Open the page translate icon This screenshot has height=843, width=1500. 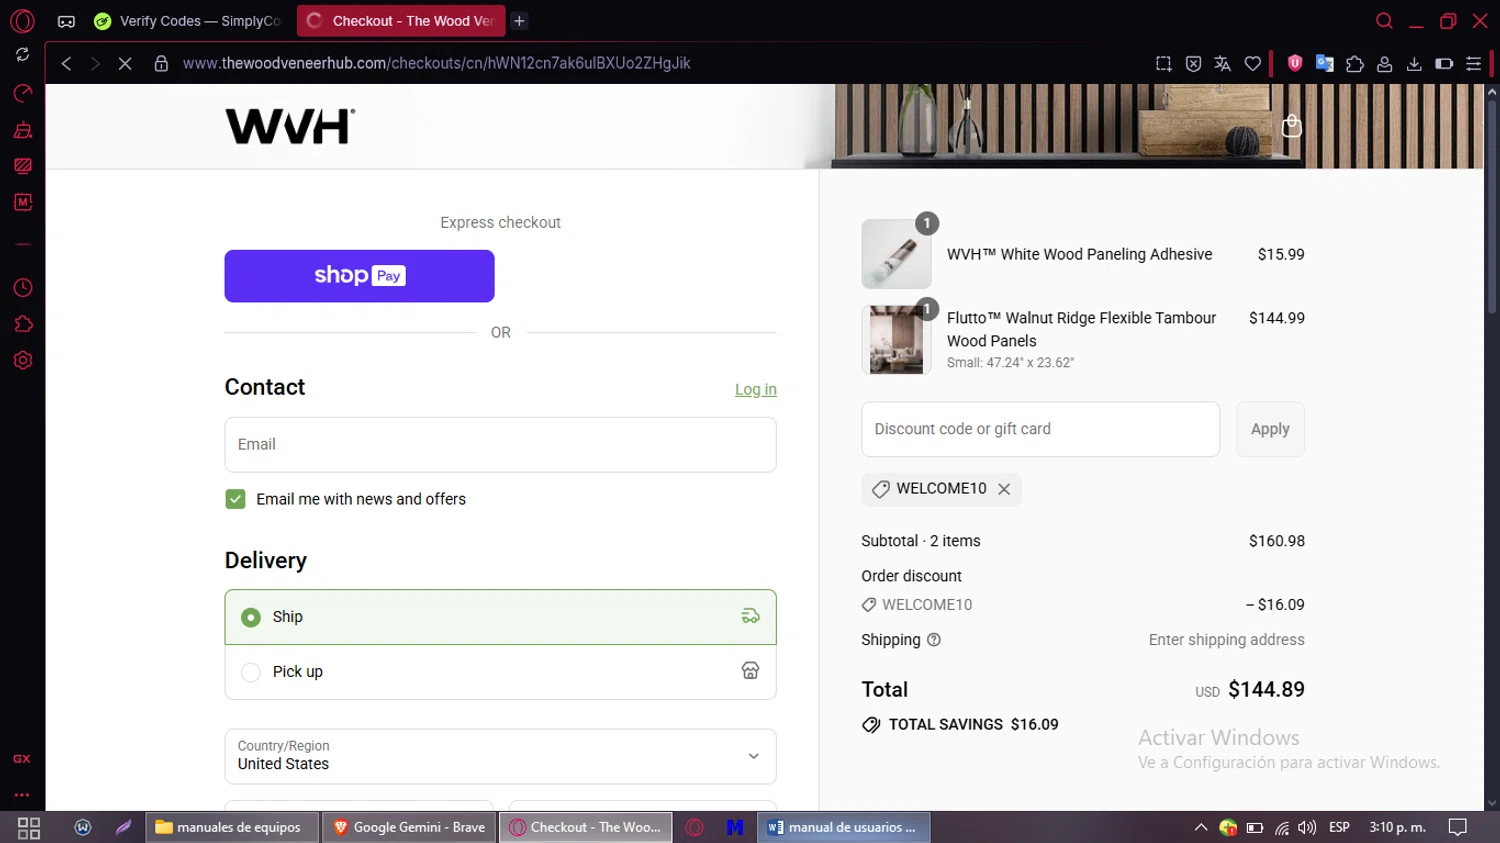tap(1222, 63)
